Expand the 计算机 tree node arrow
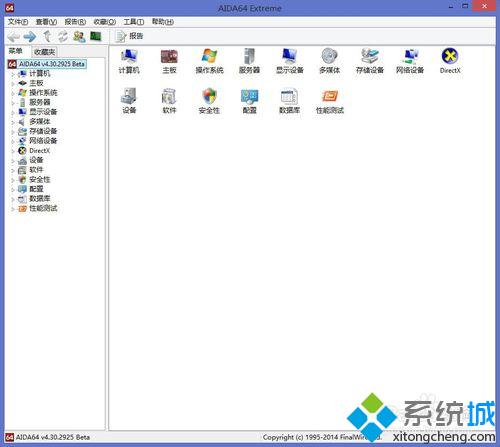The image size is (500, 447). 13,74
